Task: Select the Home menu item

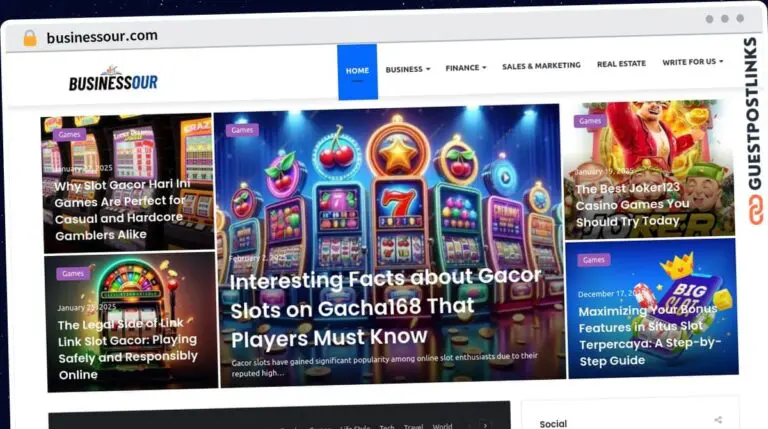Action: tap(357, 71)
